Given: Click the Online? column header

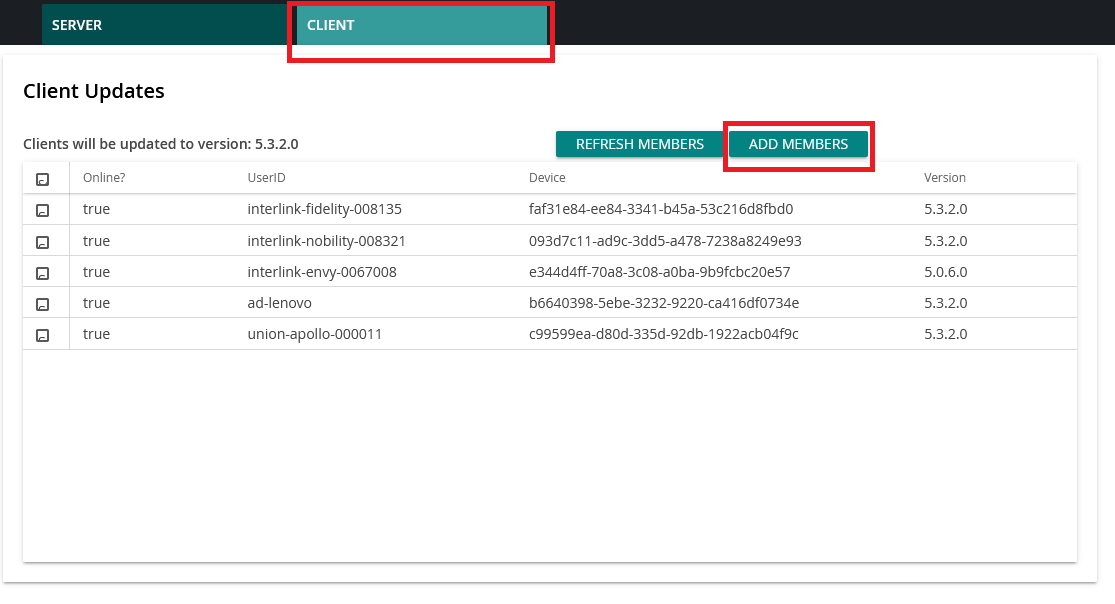Looking at the screenshot, I should click(x=104, y=178).
